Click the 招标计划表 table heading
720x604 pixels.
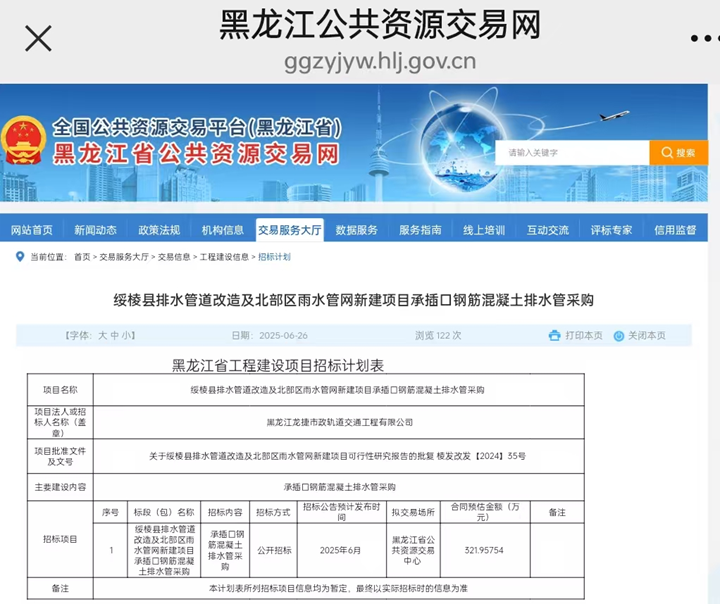pos(278,366)
